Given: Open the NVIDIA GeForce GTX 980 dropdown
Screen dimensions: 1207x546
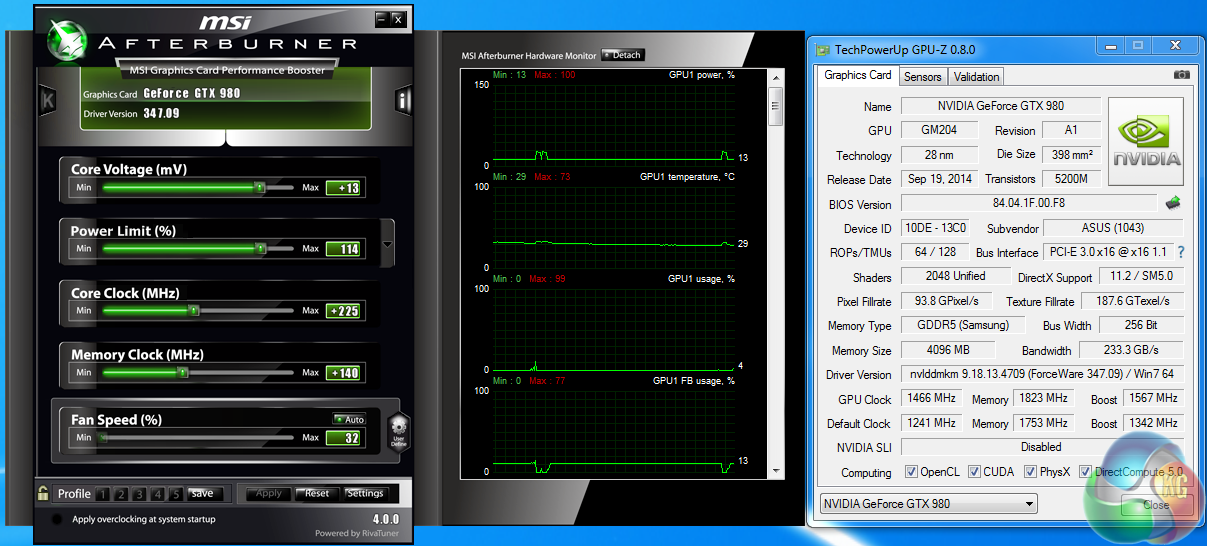Looking at the screenshot, I should click(x=928, y=504).
